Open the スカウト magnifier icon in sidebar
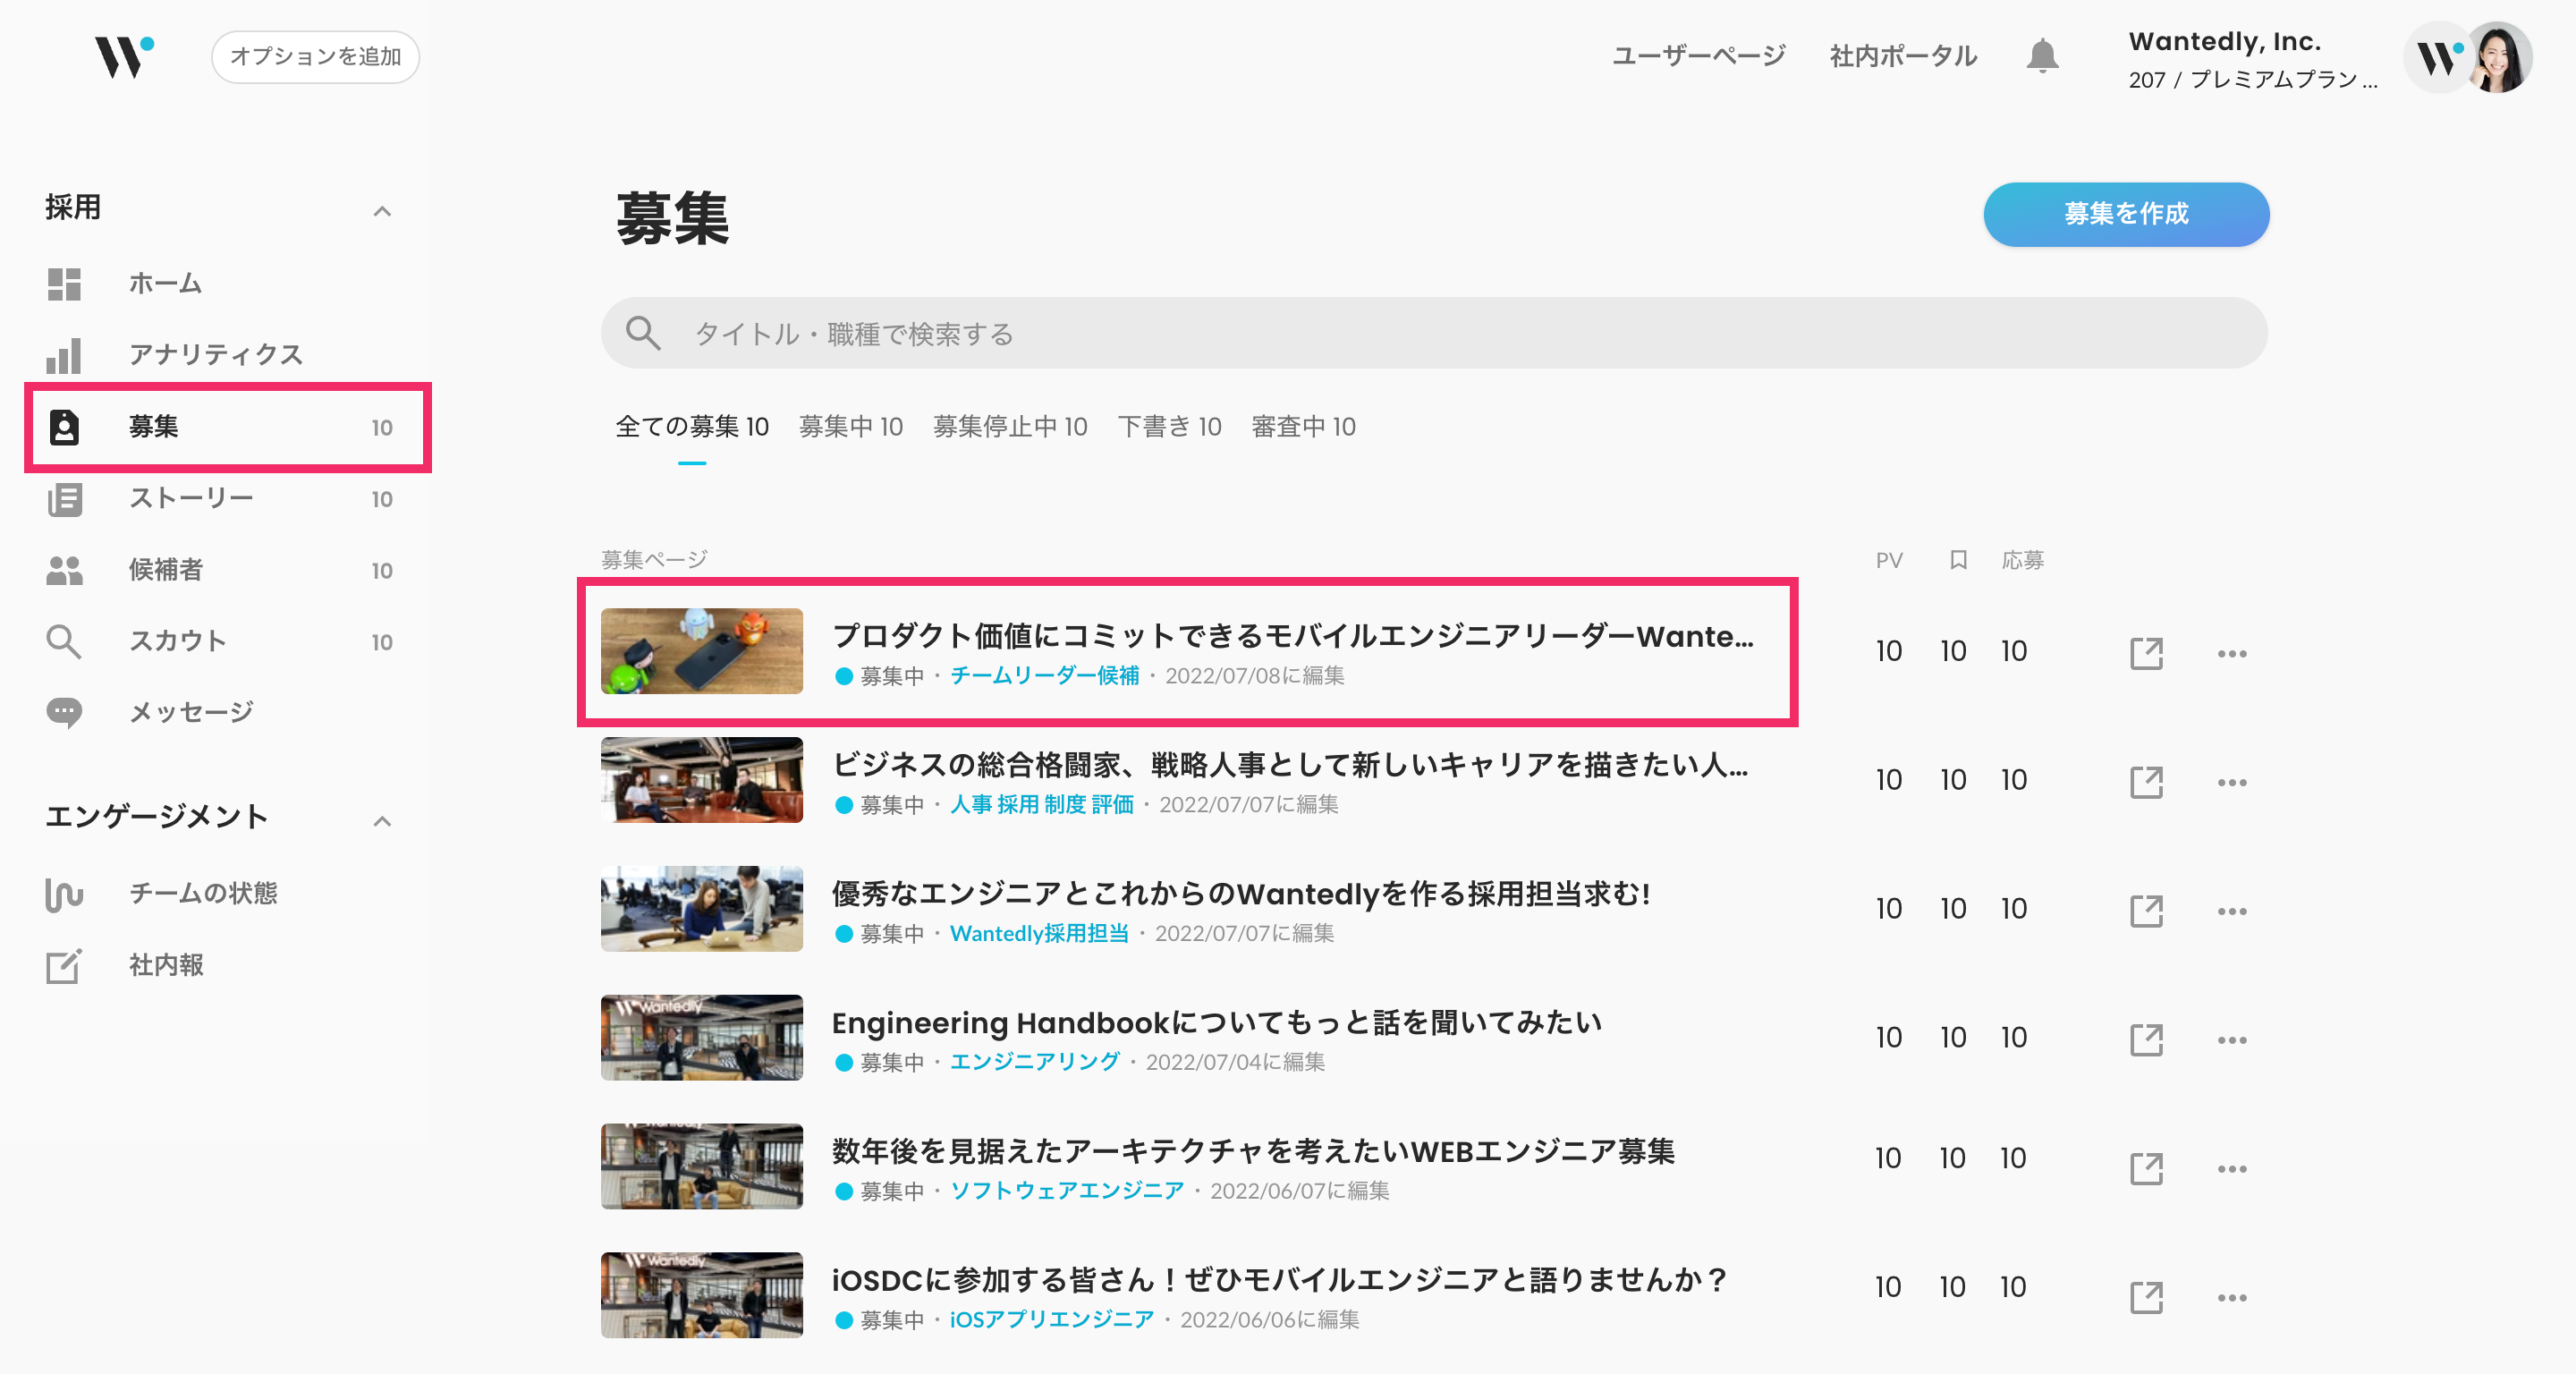The image size is (2576, 1374). pyautogui.click(x=64, y=641)
